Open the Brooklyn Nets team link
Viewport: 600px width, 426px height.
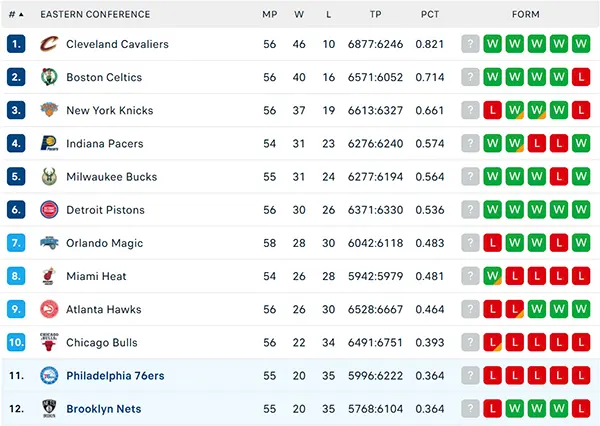[x=104, y=409]
